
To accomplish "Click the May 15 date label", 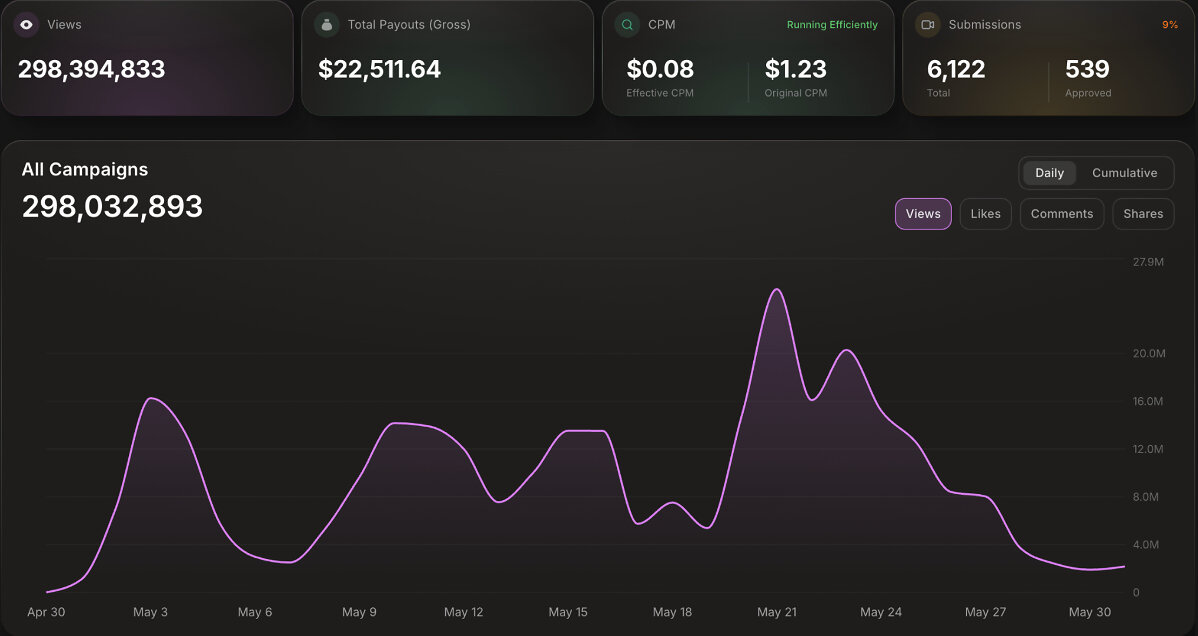I will pos(568,612).
